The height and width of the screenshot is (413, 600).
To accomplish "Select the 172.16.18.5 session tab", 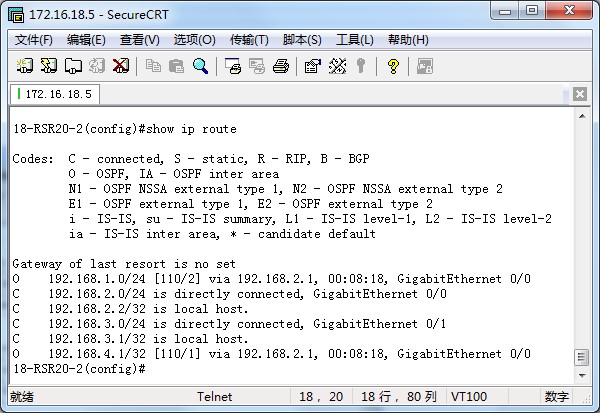I will [x=56, y=94].
